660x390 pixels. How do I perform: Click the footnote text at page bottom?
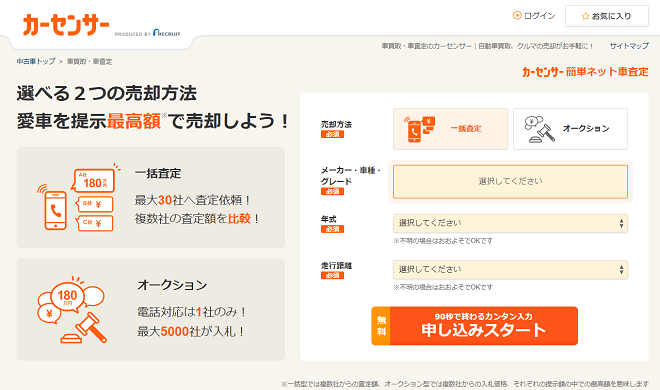465,384
